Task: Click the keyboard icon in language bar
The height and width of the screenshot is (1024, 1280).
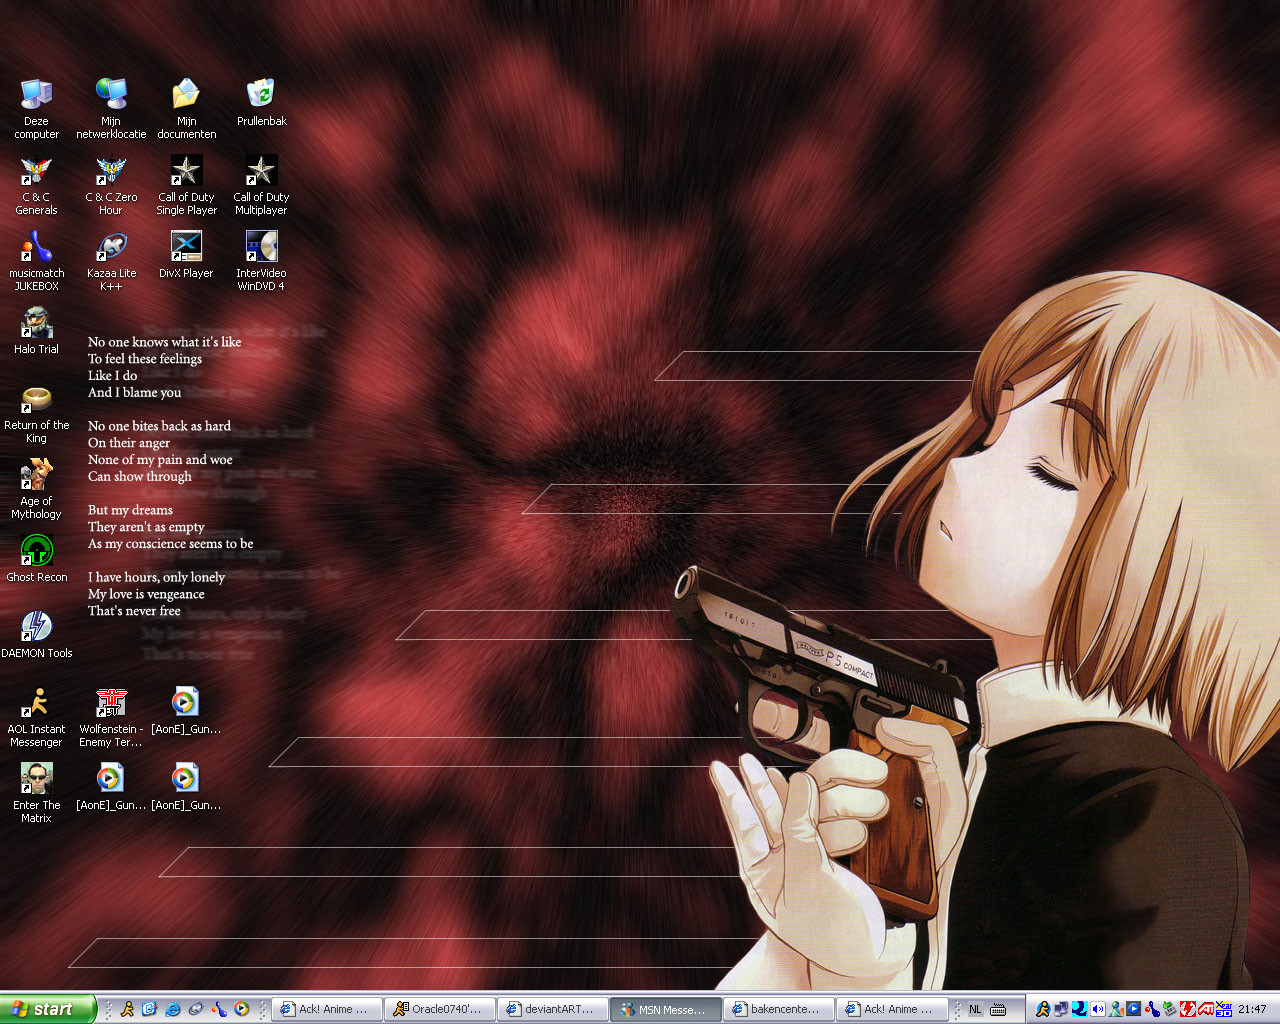Action: tap(998, 1009)
